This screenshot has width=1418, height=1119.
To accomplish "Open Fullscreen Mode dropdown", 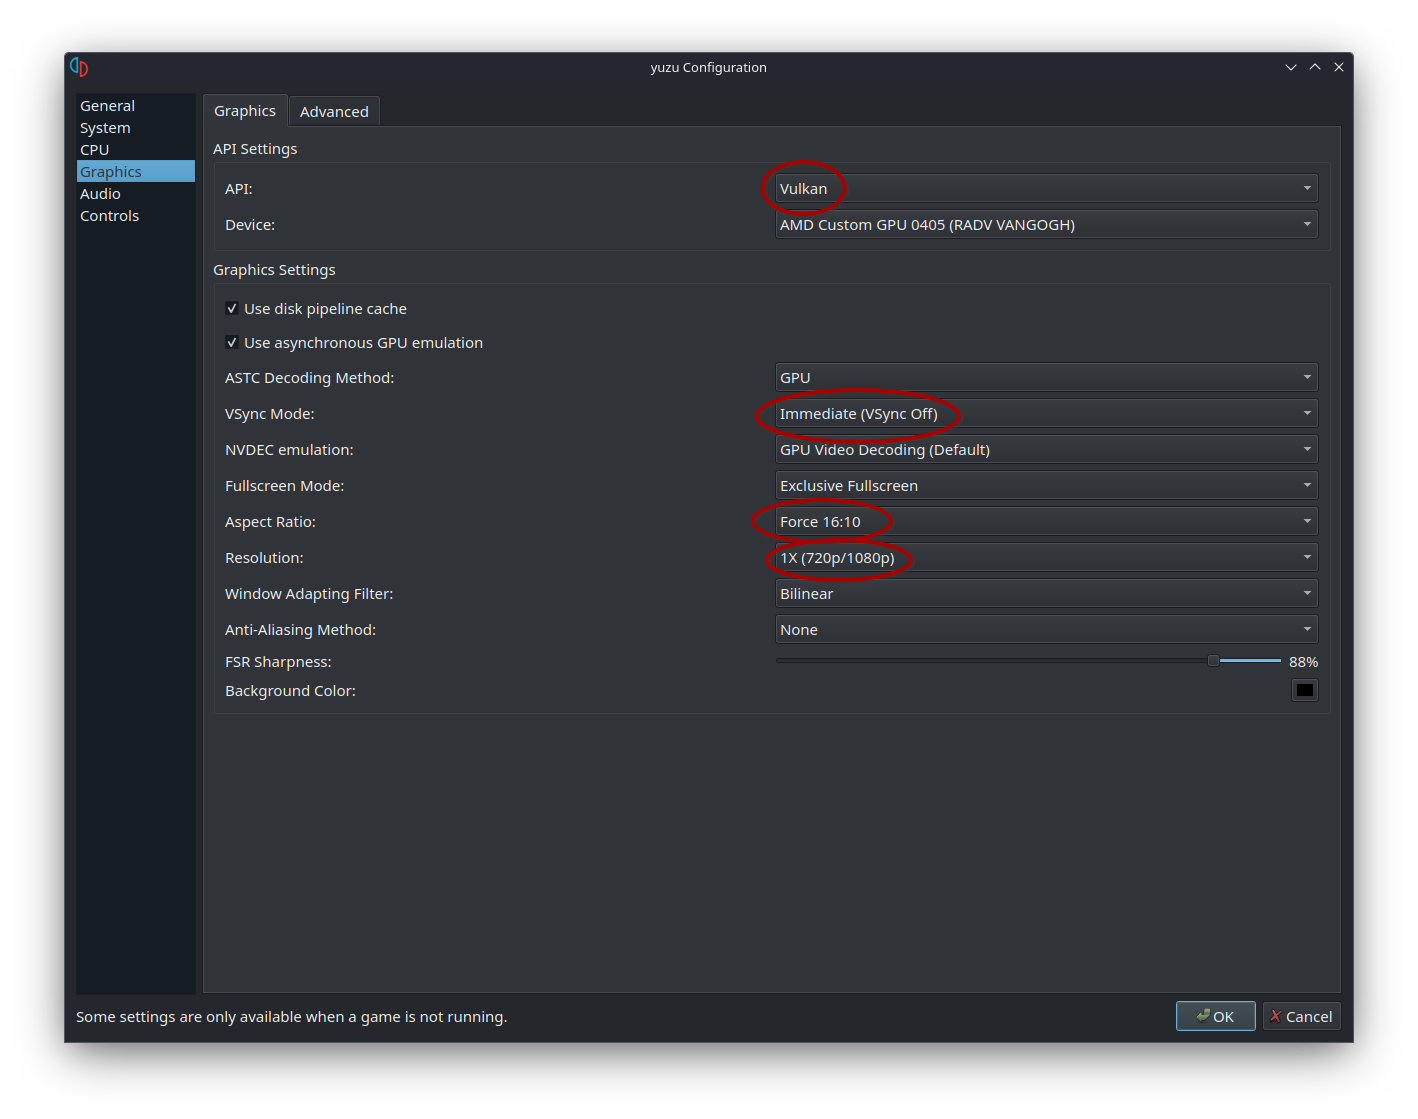I will coord(1046,486).
